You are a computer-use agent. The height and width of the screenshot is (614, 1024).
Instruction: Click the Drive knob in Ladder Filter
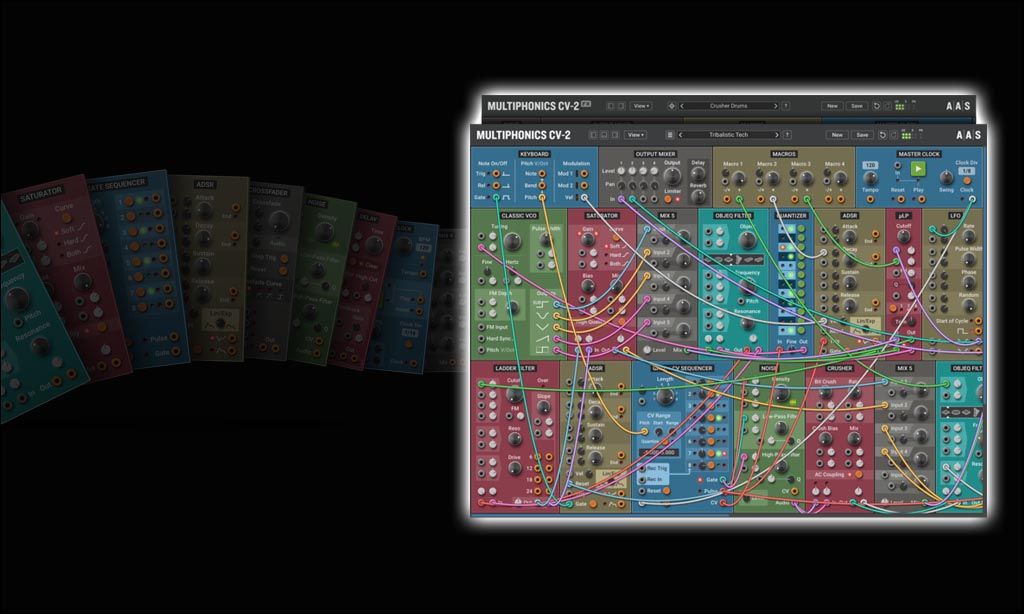(x=514, y=470)
